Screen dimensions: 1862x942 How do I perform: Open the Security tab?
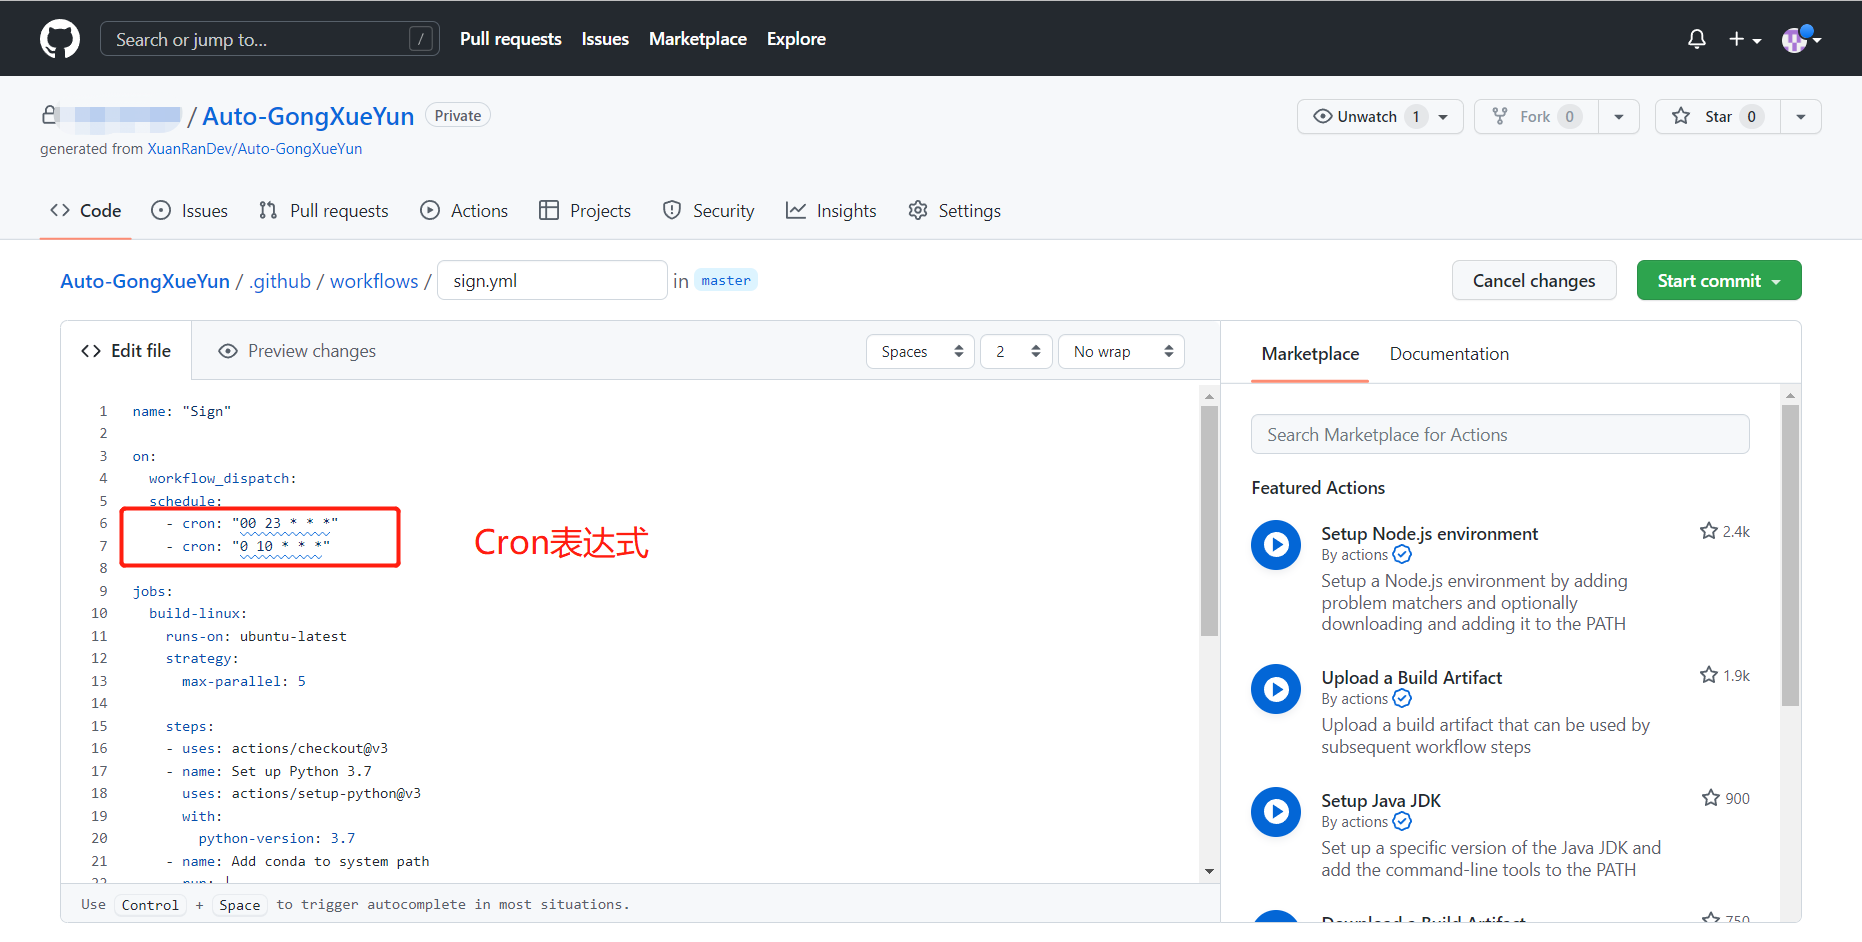click(x=709, y=211)
